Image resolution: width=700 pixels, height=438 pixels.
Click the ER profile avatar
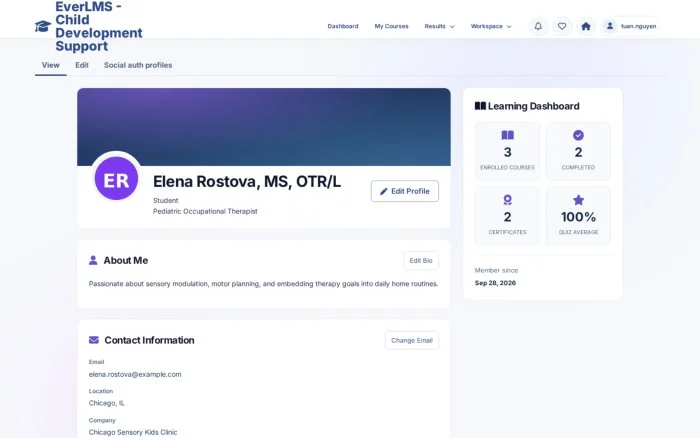[116, 179]
